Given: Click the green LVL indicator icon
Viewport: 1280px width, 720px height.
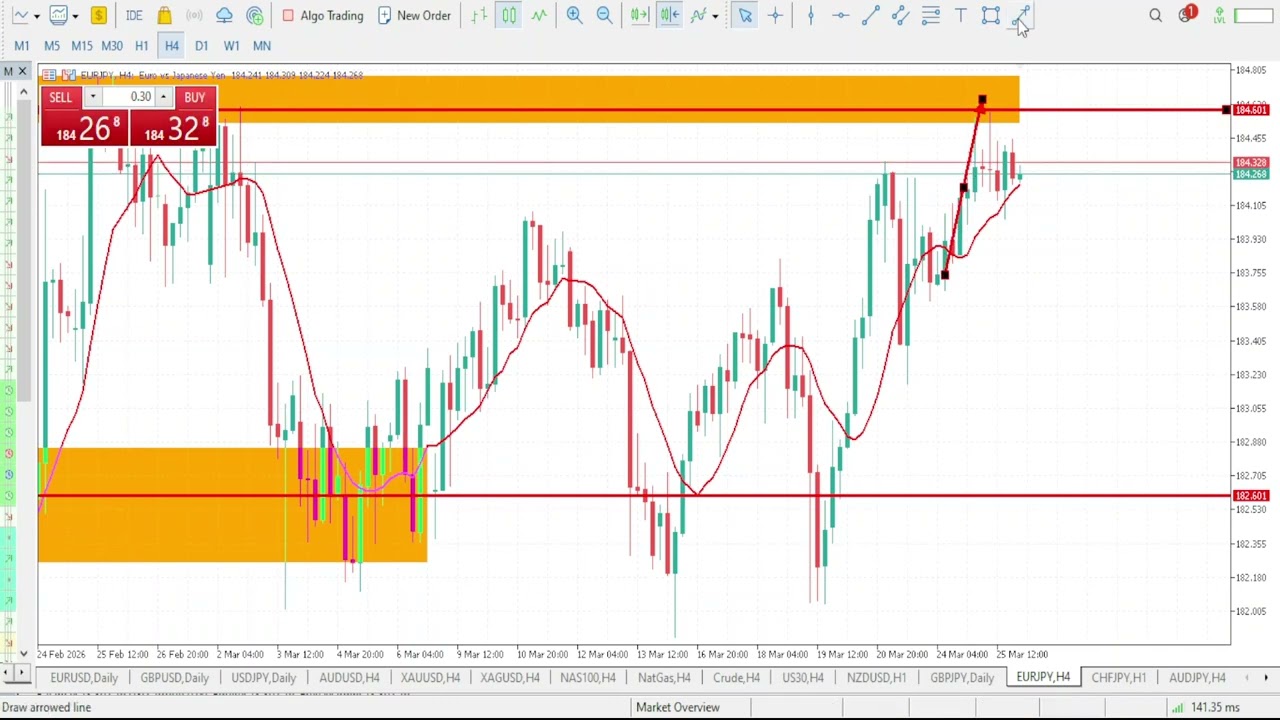Looking at the screenshot, I should coord(1219,15).
